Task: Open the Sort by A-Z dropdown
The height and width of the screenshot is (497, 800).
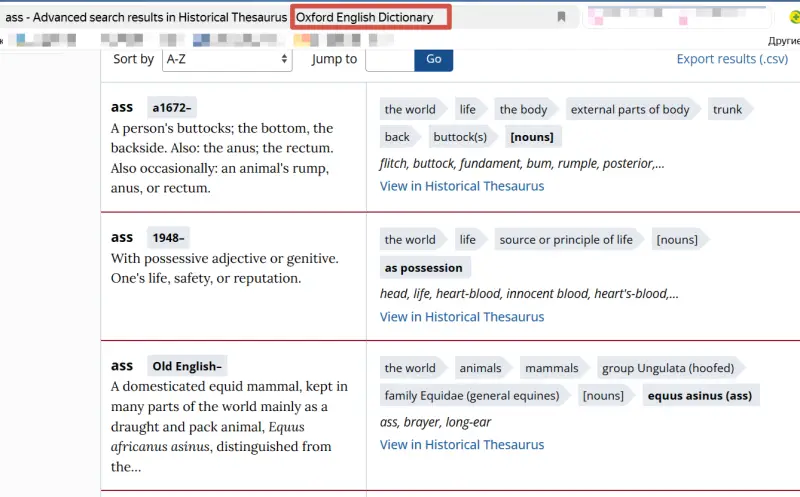Action: pos(227,59)
